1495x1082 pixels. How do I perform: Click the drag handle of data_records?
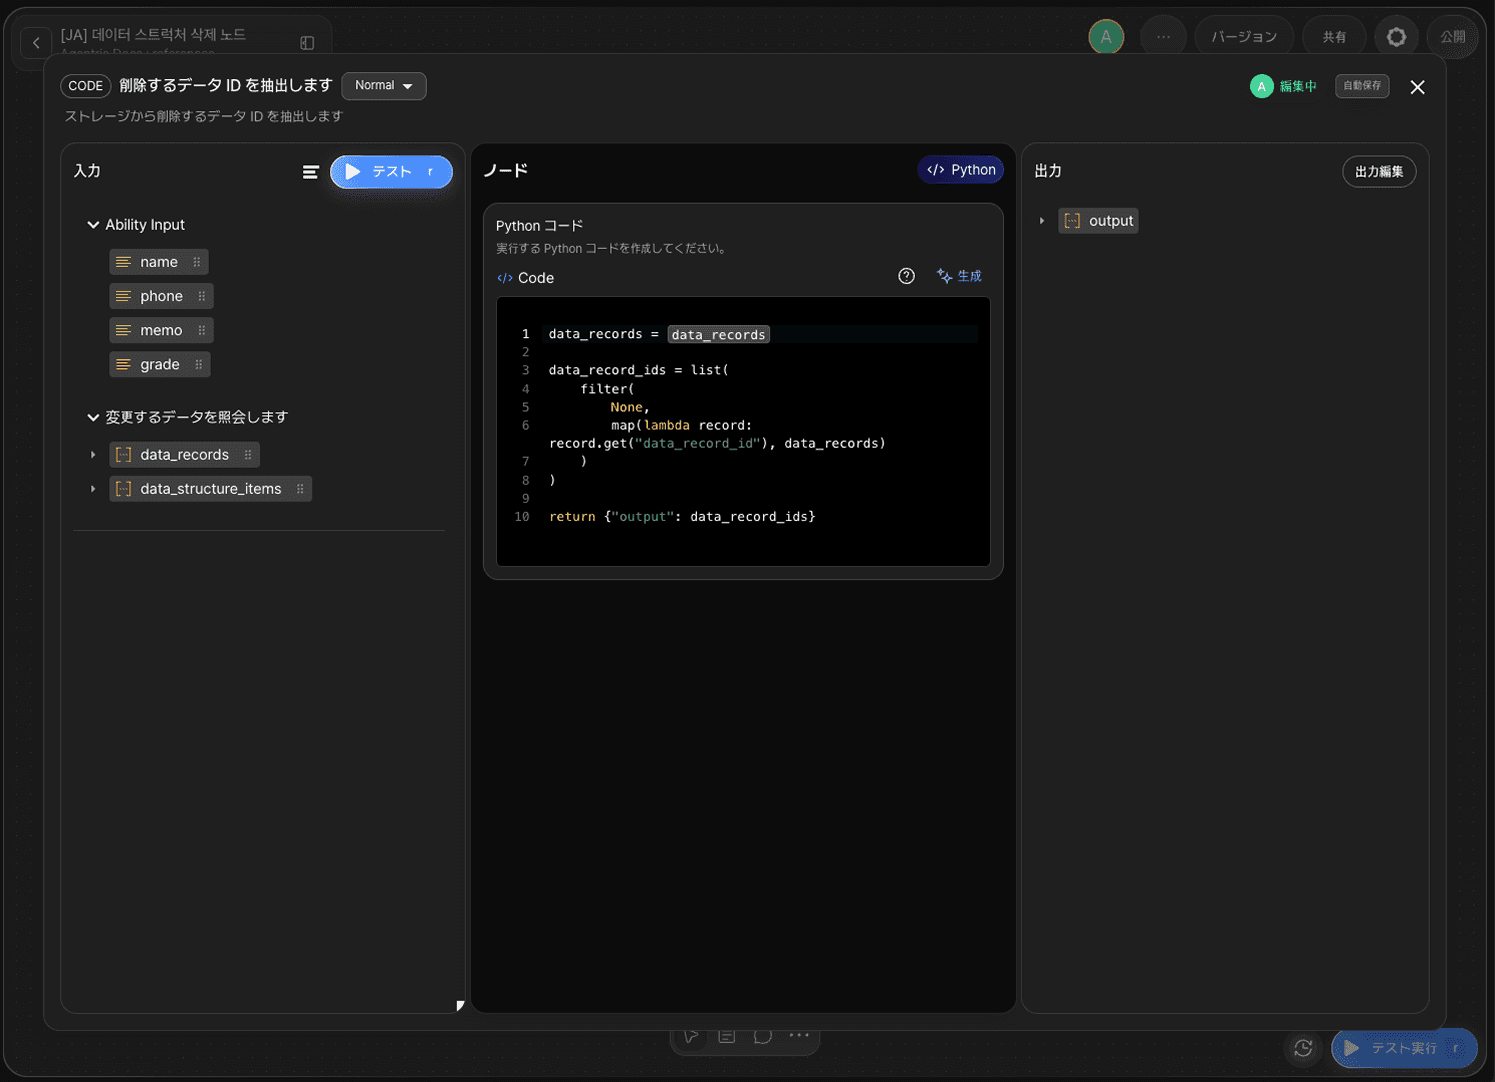[248, 455]
